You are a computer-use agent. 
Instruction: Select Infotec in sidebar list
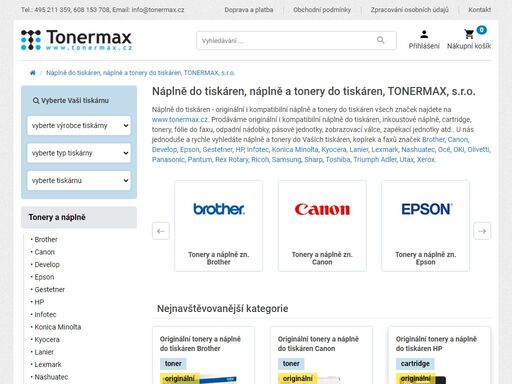point(45,314)
